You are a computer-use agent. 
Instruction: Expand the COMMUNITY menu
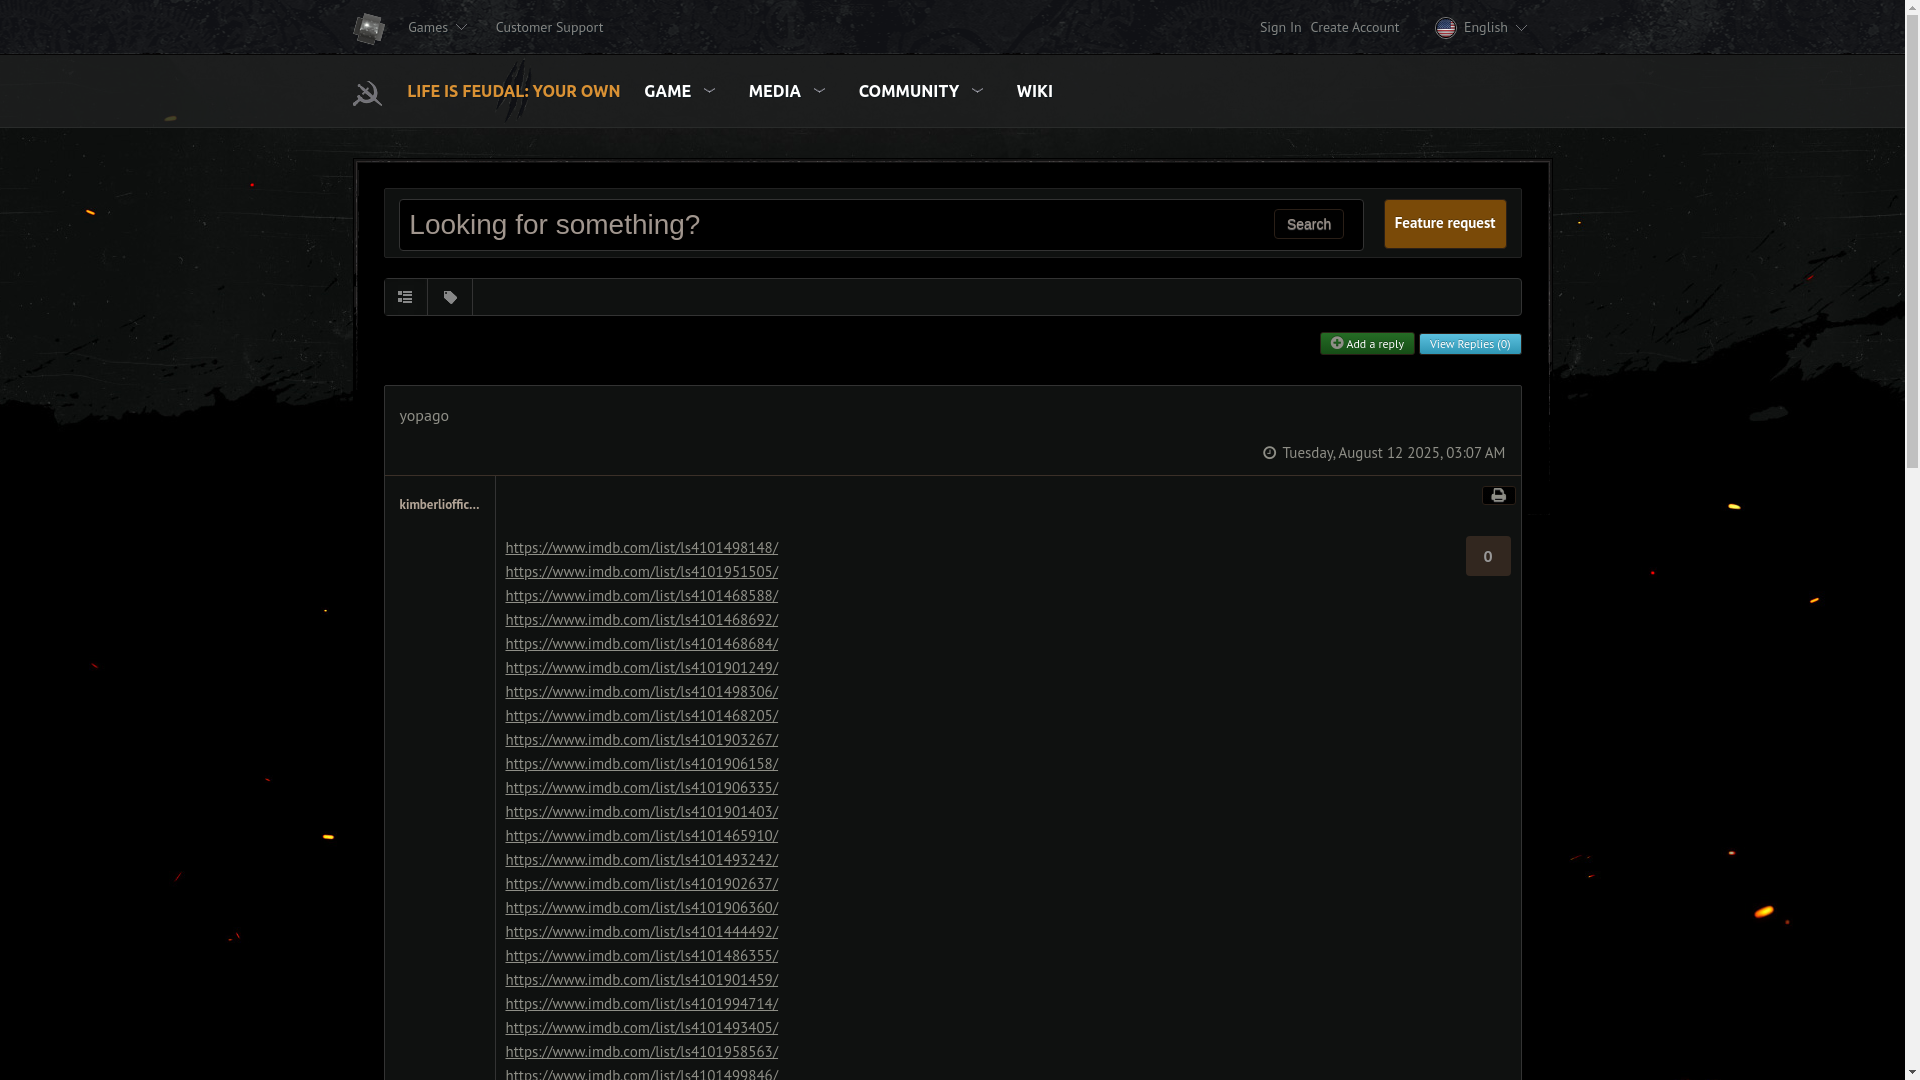click(921, 91)
